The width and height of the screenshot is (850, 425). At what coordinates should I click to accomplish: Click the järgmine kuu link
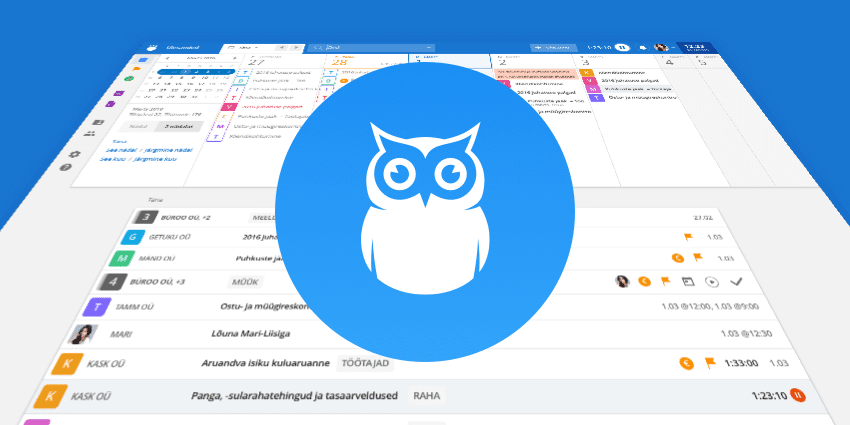point(155,159)
